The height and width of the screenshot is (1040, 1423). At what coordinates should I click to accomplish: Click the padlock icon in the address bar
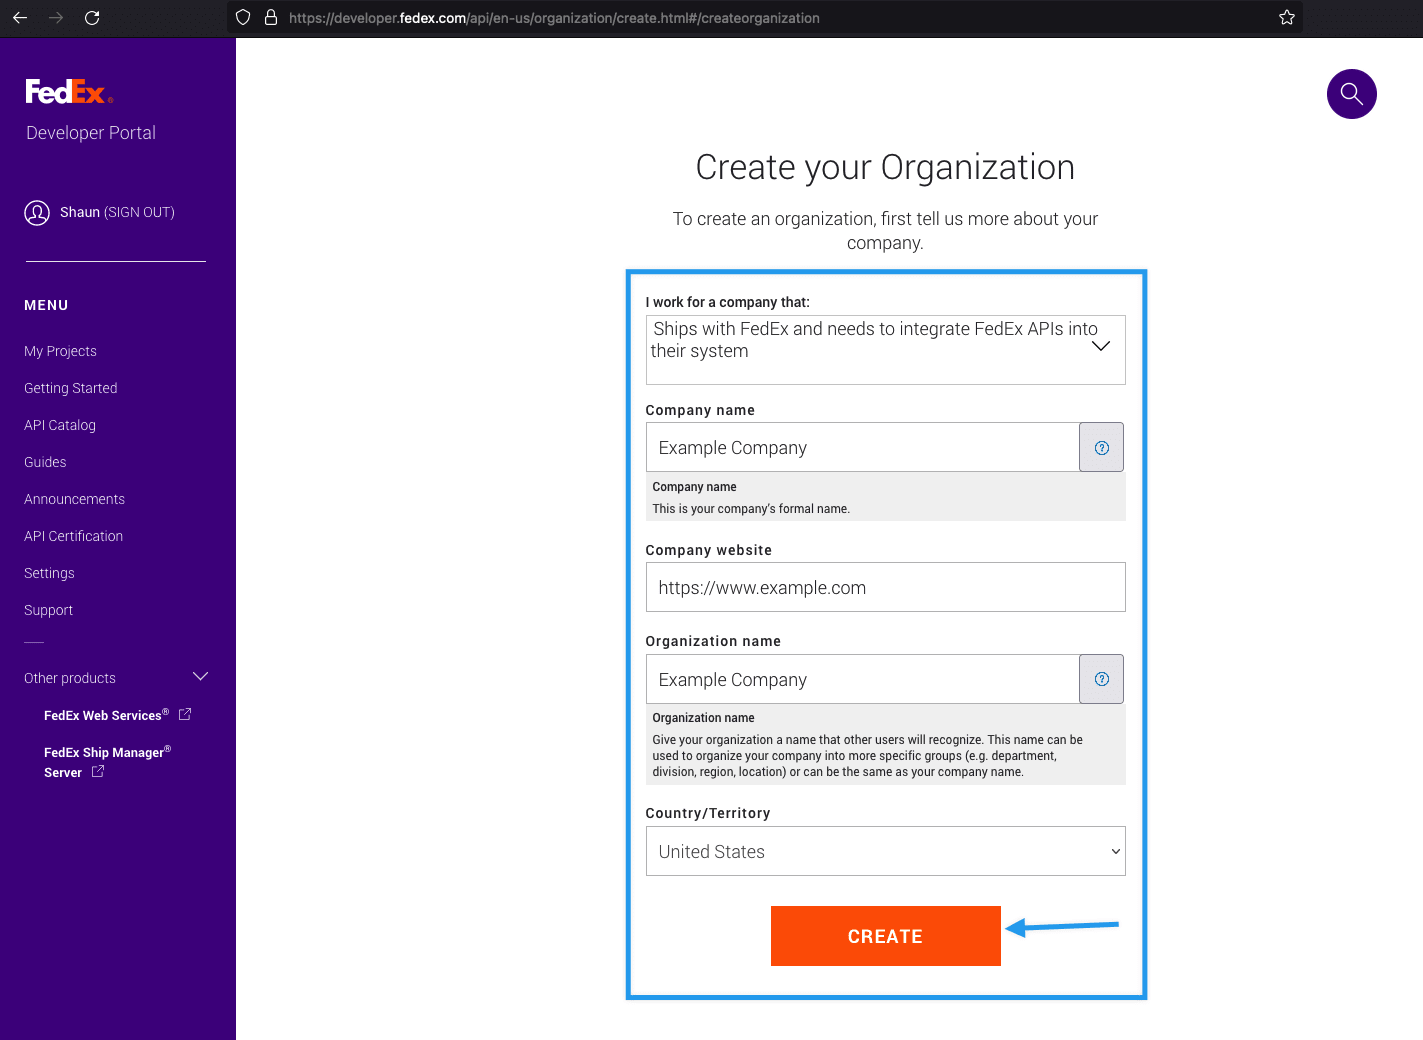point(270,17)
